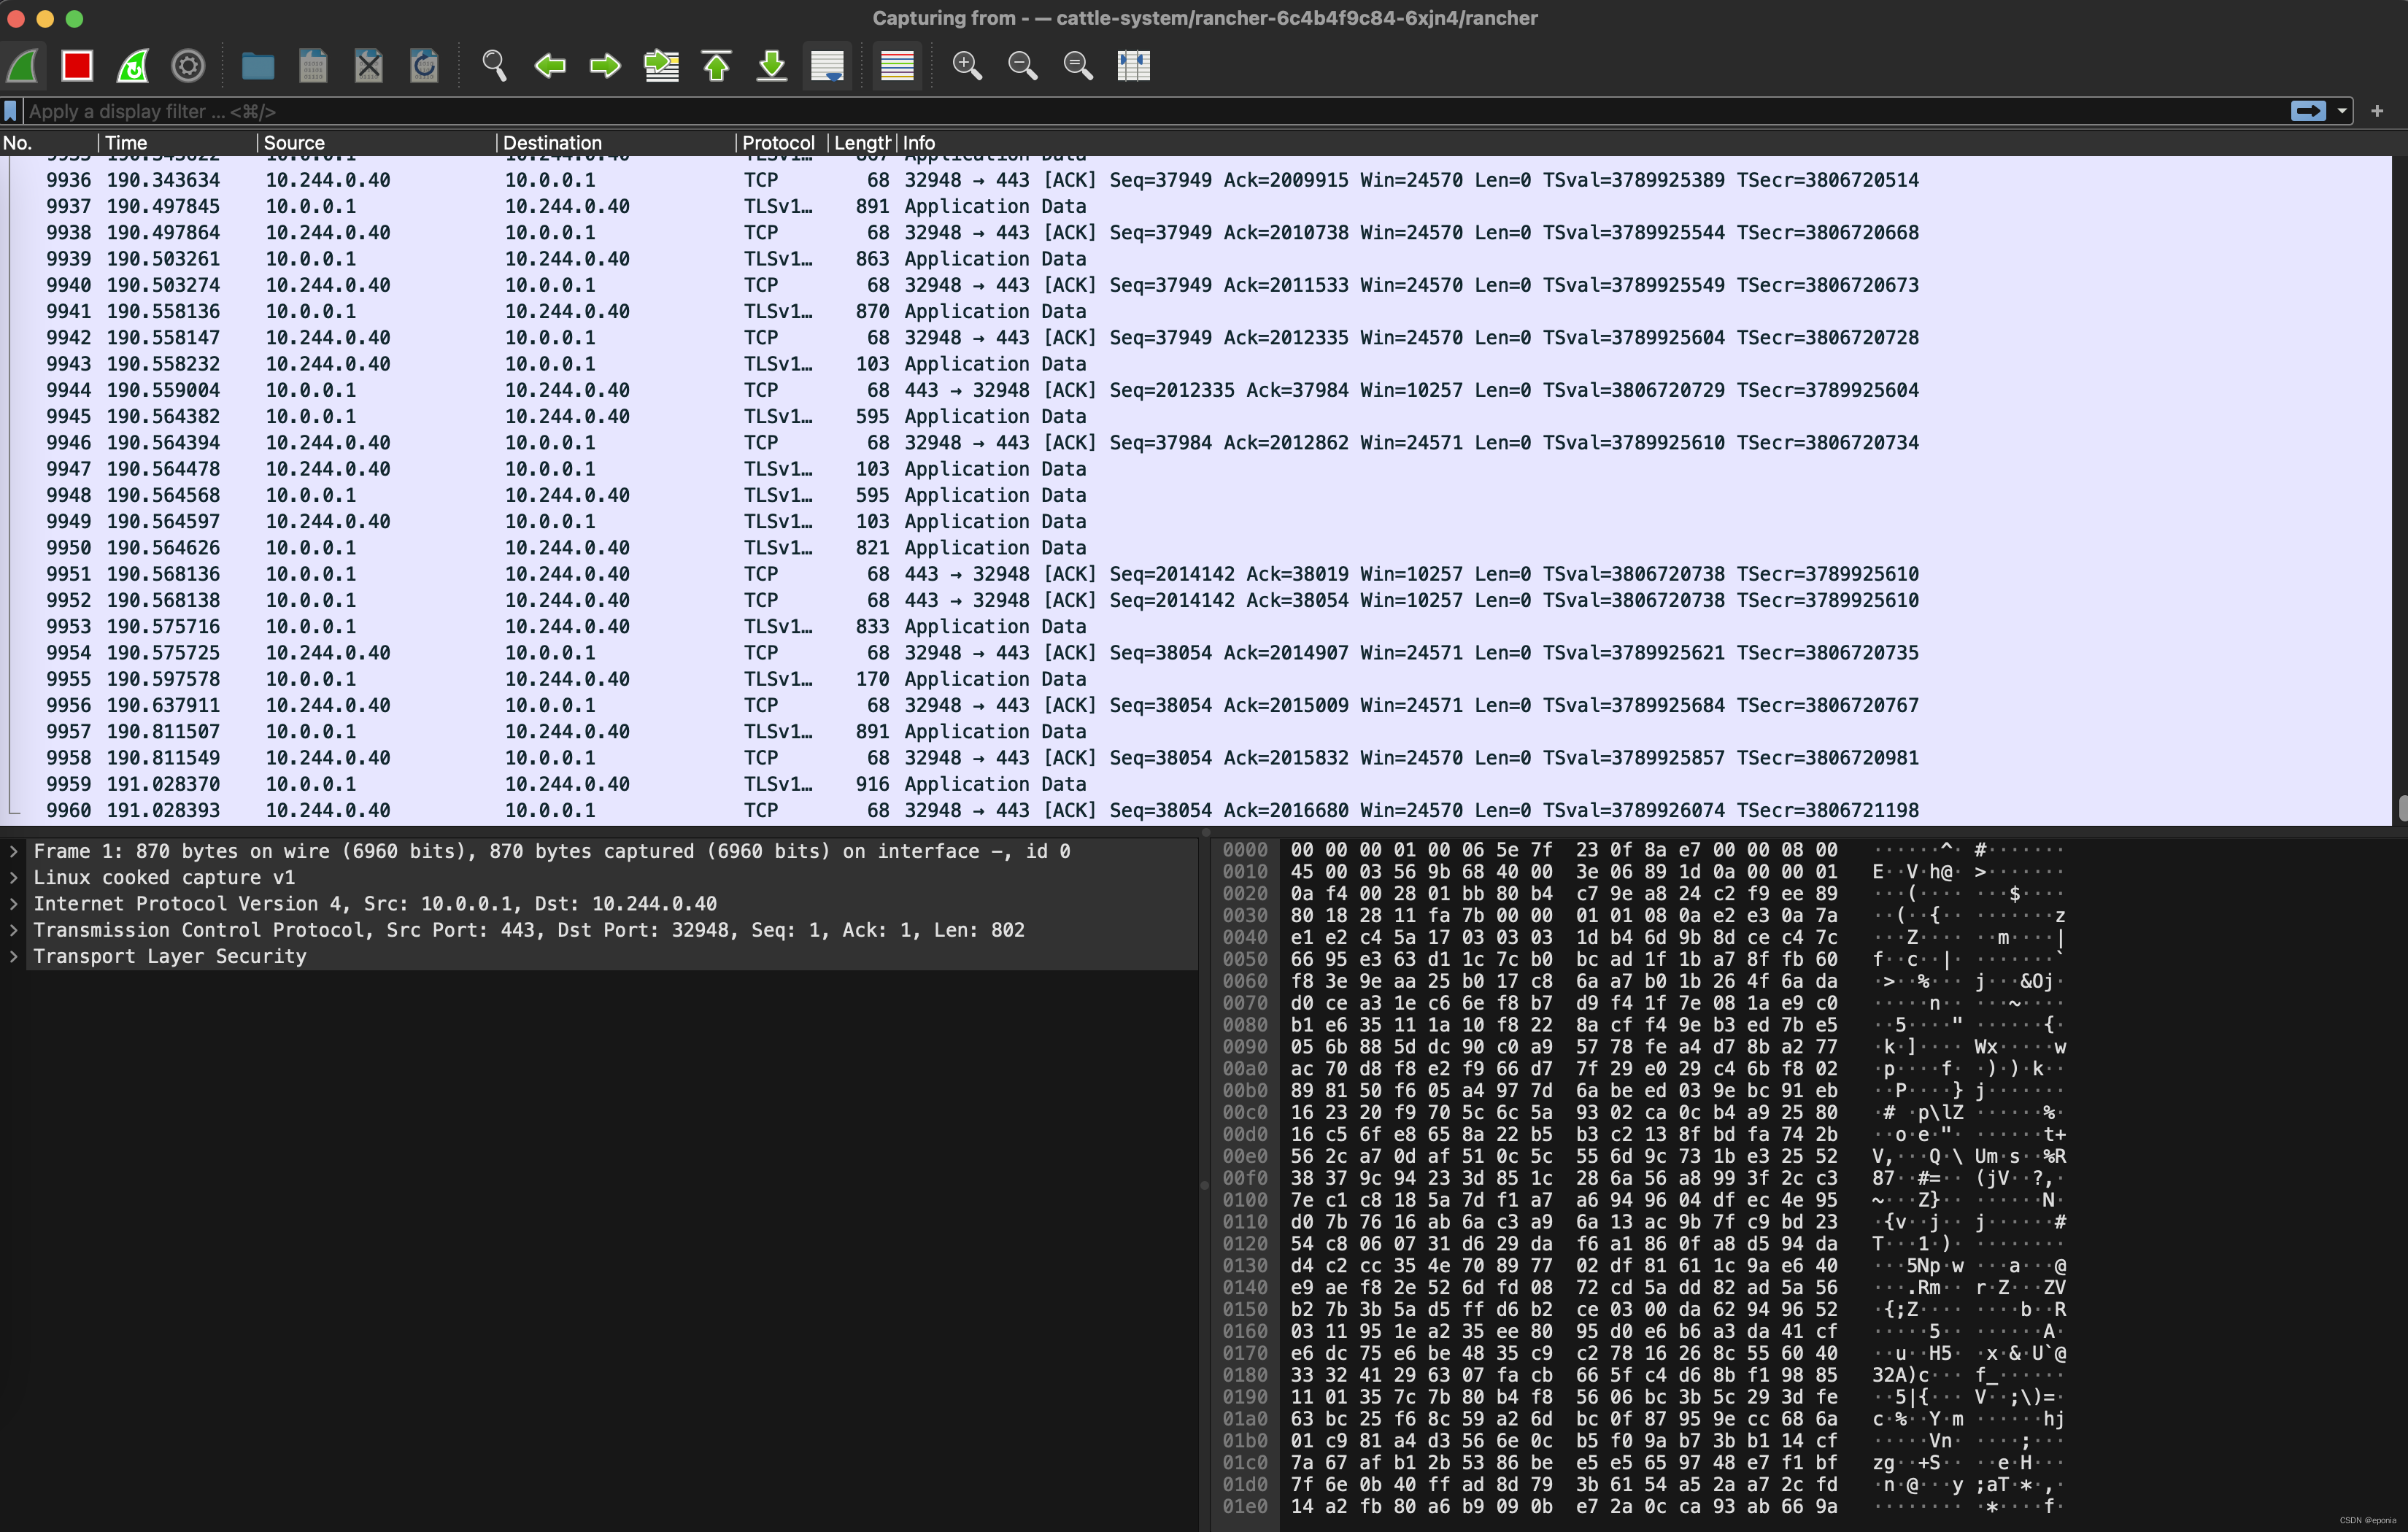Screen dimensions: 2408x1532
Task: Select packet 9951 with Ack=38019
Action: [x=1195, y=574]
